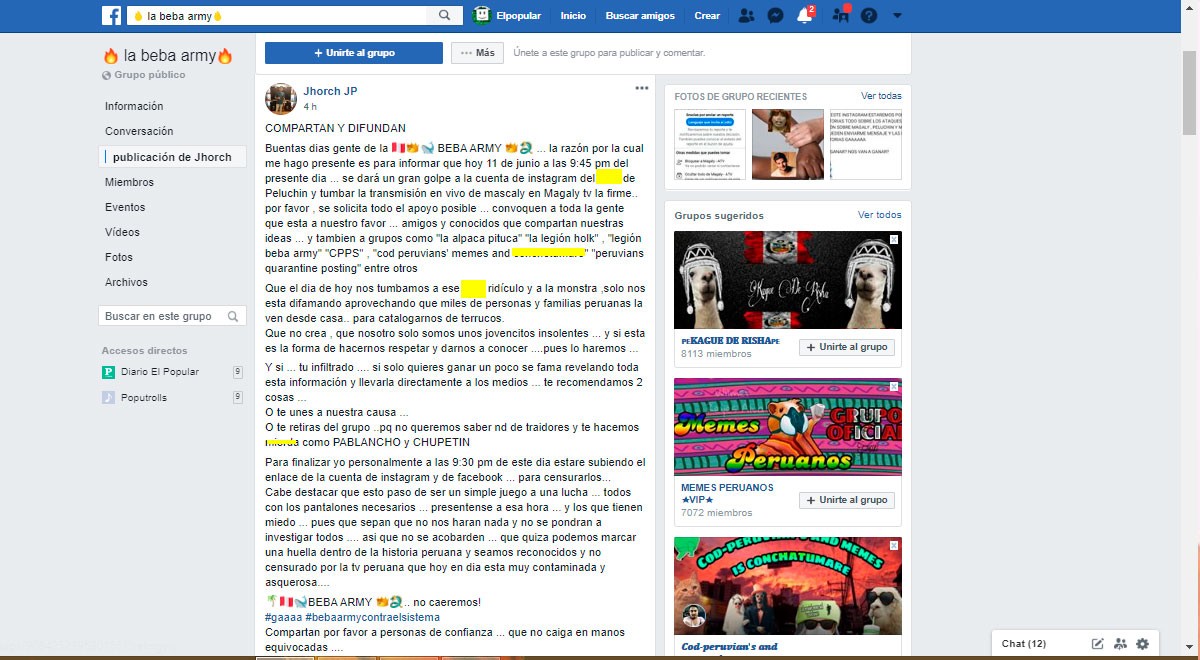Open the middle recent group photo with hands
This screenshot has width=1200, height=660.
click(x=787, y=144)
